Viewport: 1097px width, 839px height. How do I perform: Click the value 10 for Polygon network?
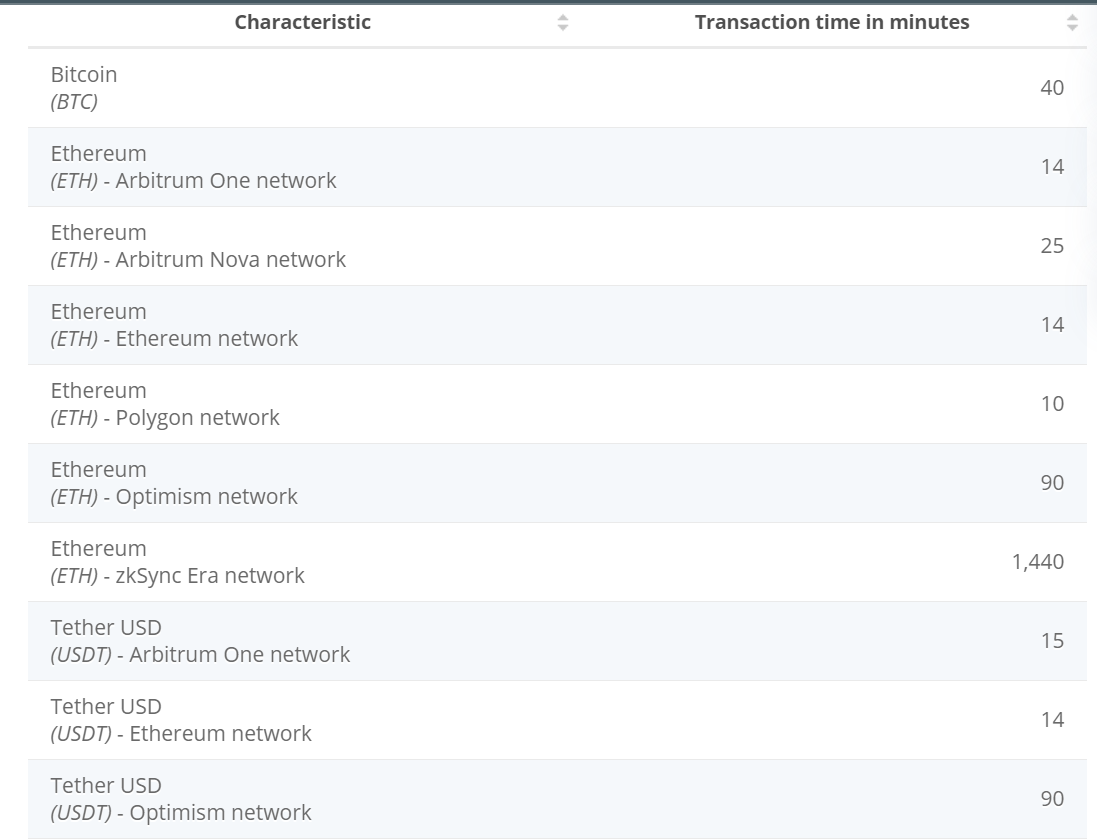1052,404
